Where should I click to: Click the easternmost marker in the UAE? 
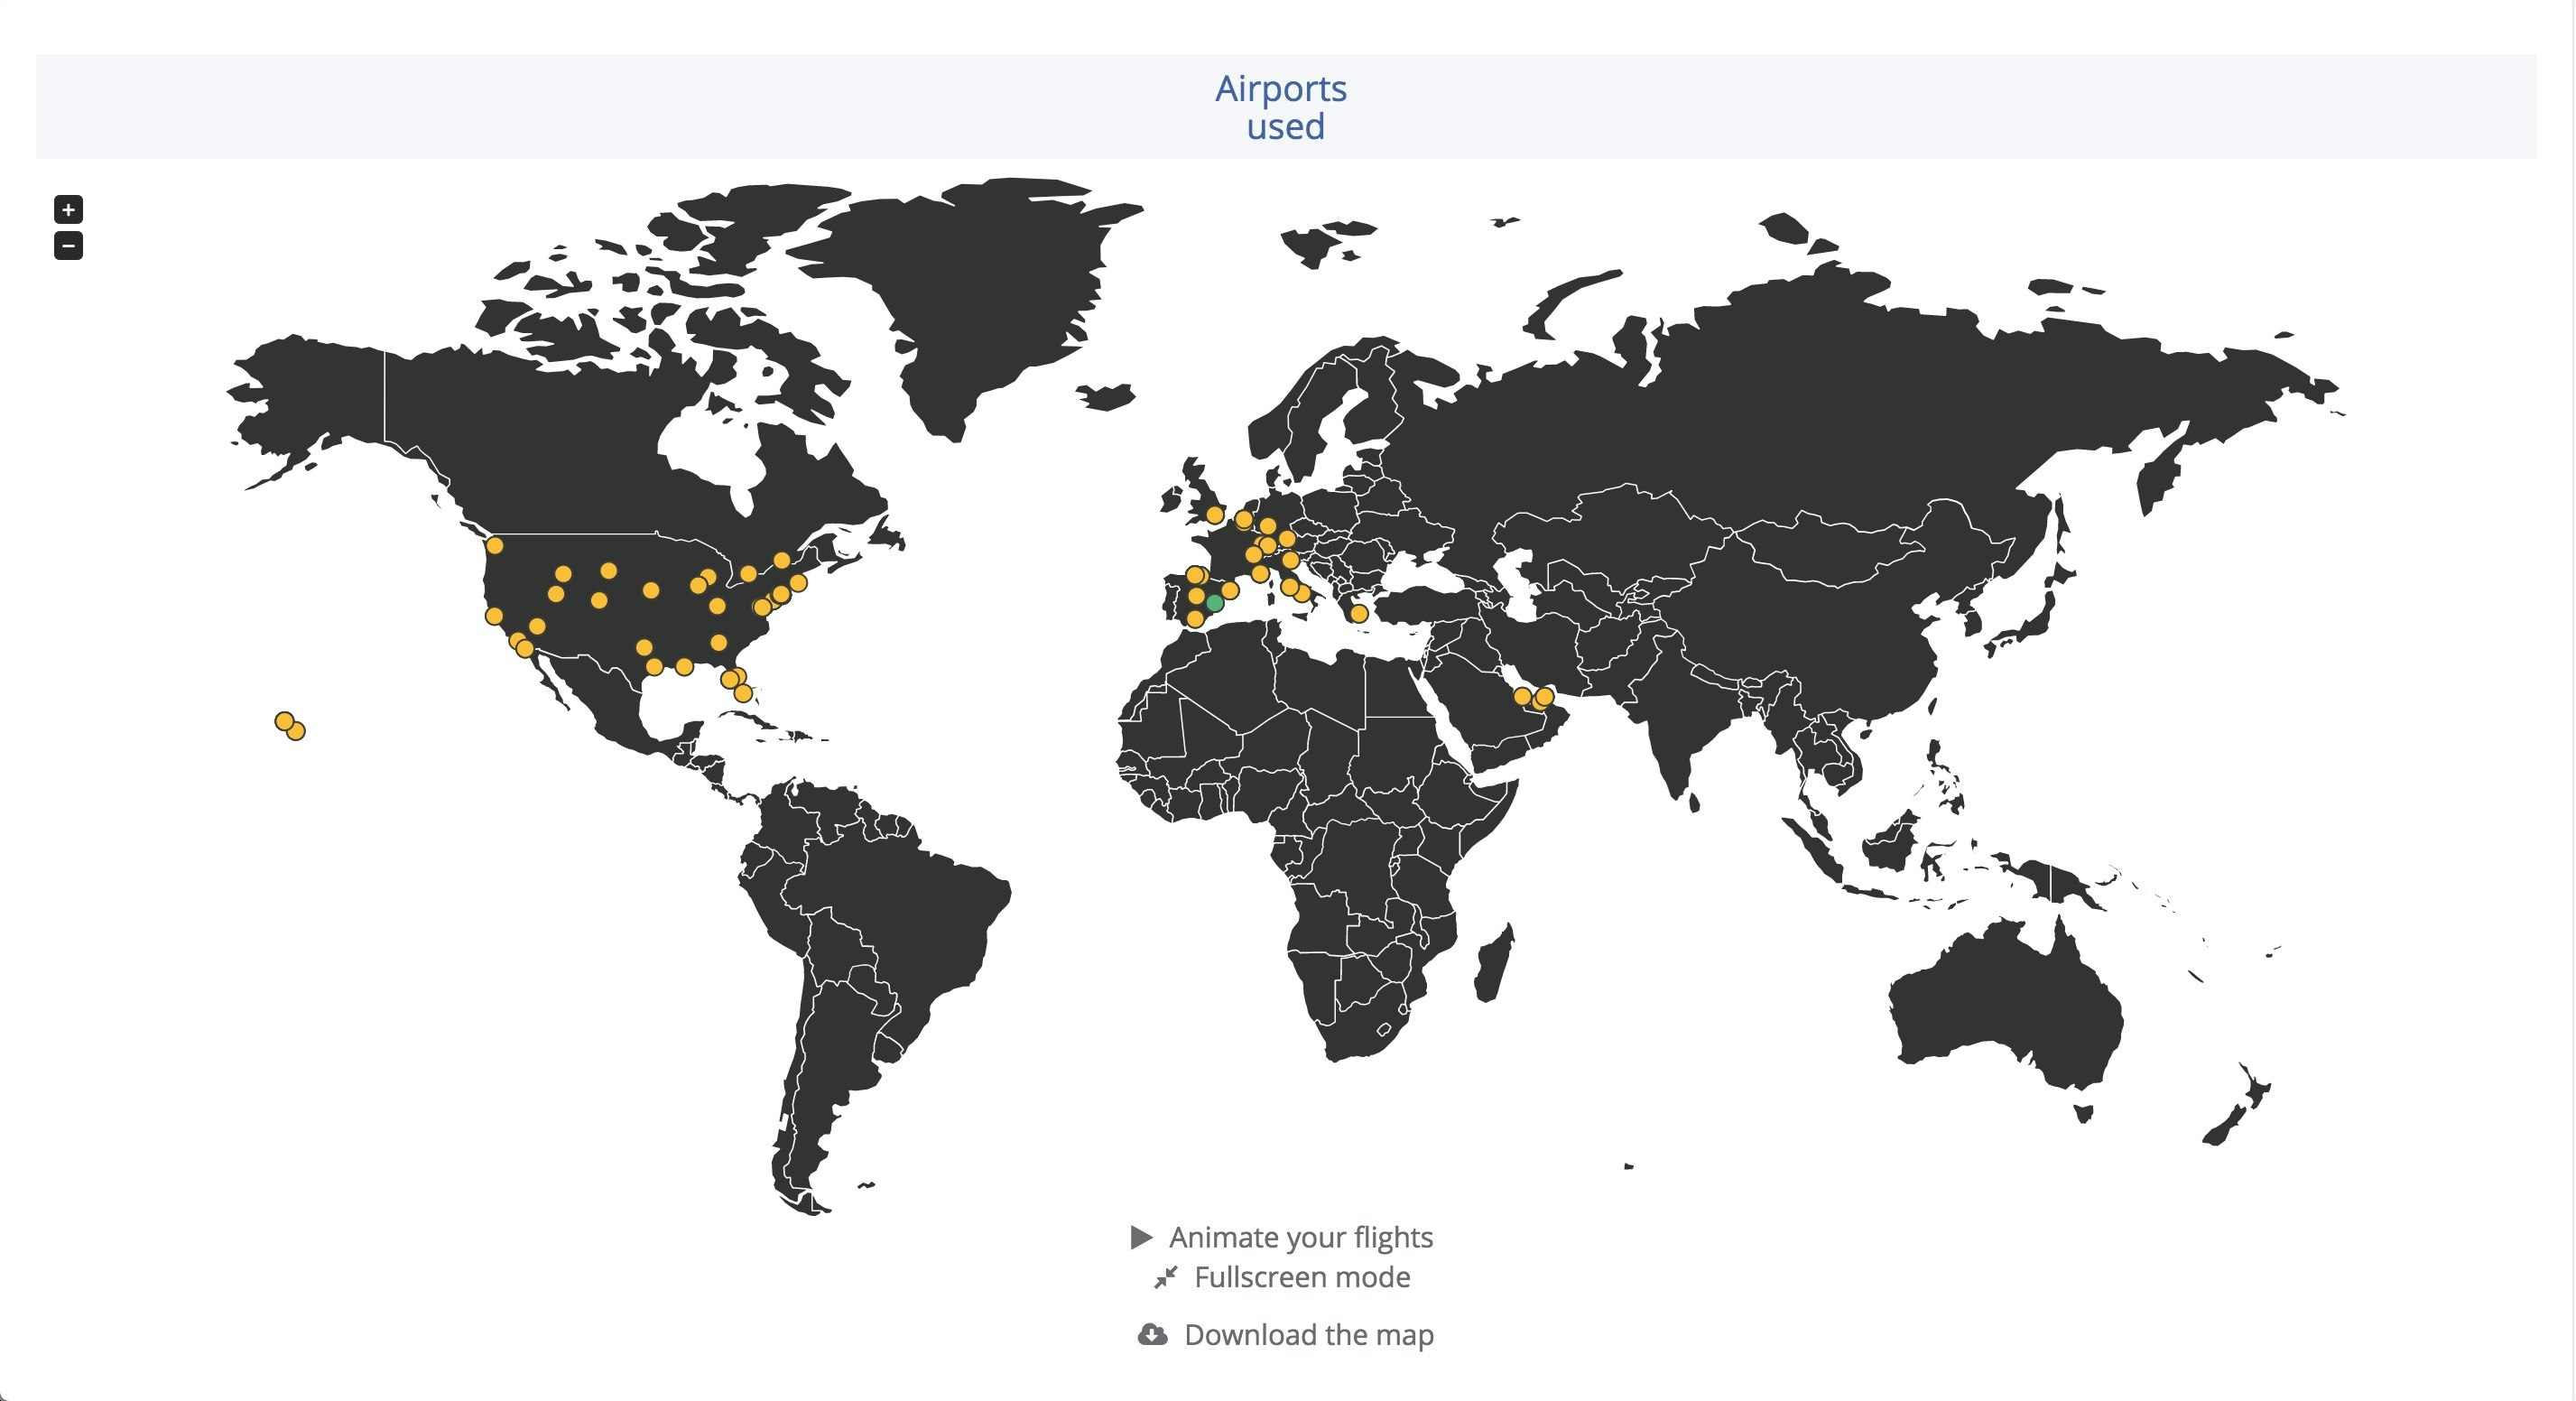[1545, 695]
